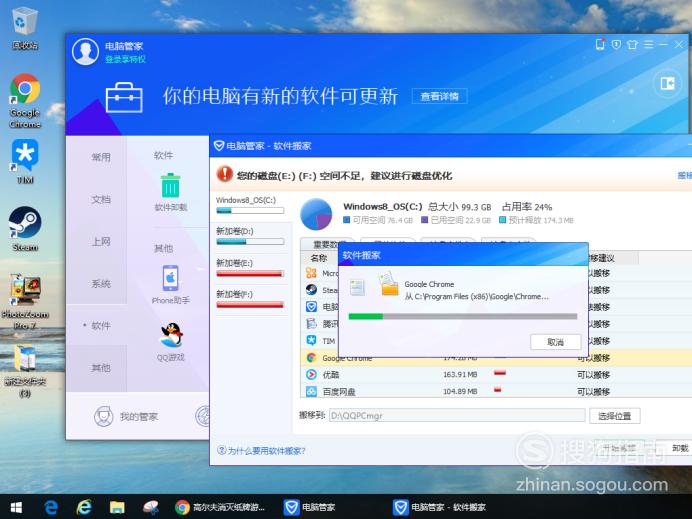
Task: Click the round panel-toggle icon at banner right
Action: tap(667, 83)
